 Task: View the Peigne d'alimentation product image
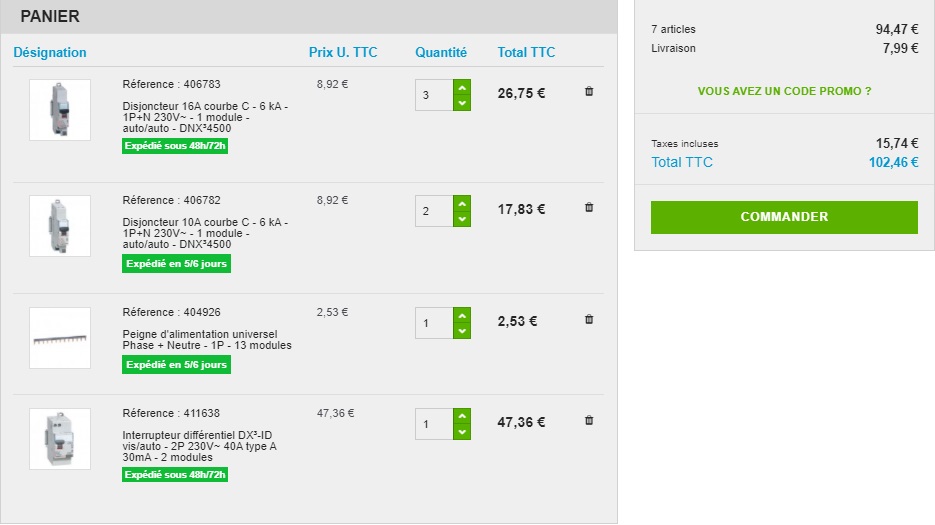pos(60,338)
